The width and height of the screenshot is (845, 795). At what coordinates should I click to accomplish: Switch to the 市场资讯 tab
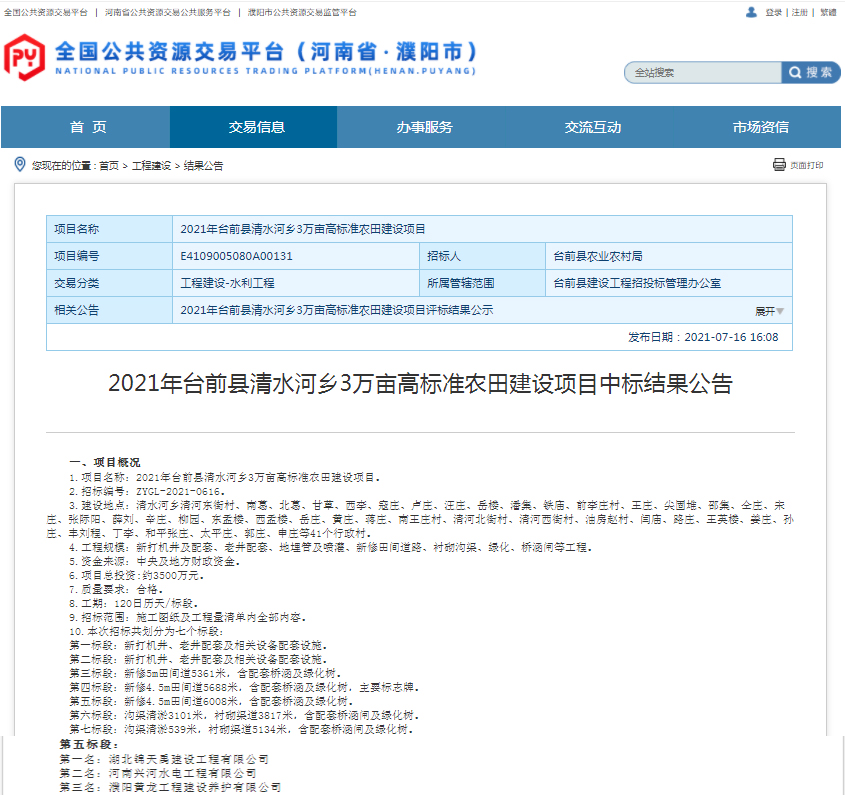[x=760, y=127]
